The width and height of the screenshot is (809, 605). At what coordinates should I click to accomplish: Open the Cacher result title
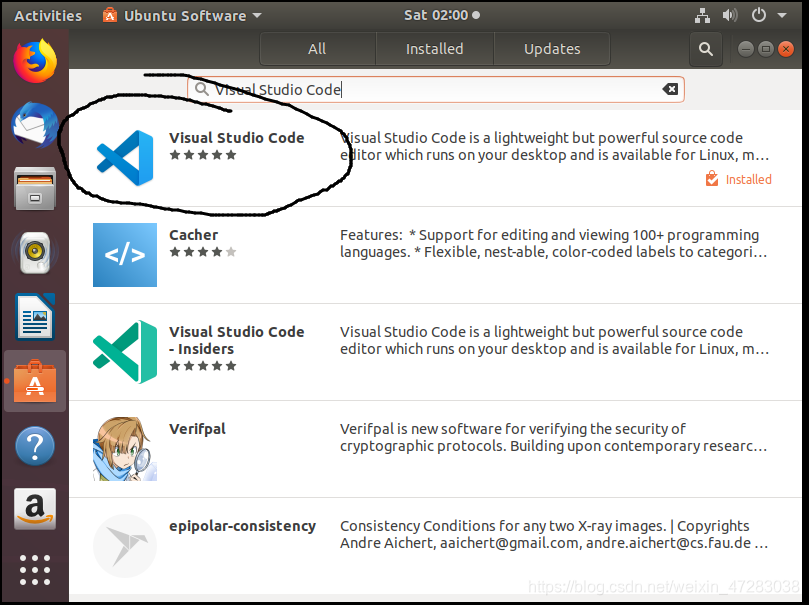[193, 235]
